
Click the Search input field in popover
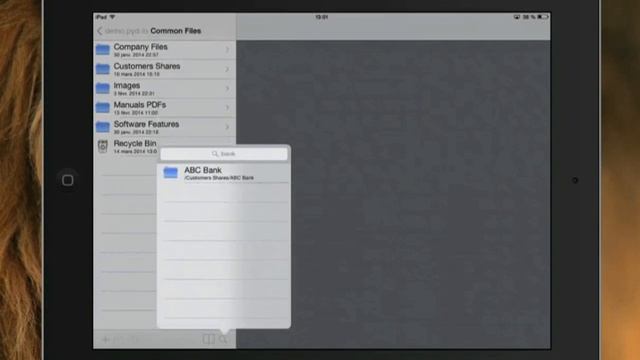tap(224, 154)
